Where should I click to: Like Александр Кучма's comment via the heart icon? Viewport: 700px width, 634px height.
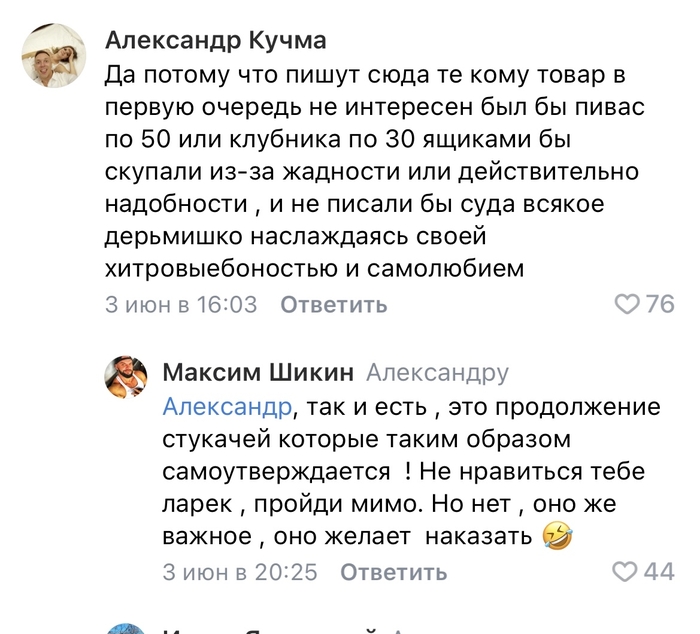pyautogui.click(x=625, y=304)
